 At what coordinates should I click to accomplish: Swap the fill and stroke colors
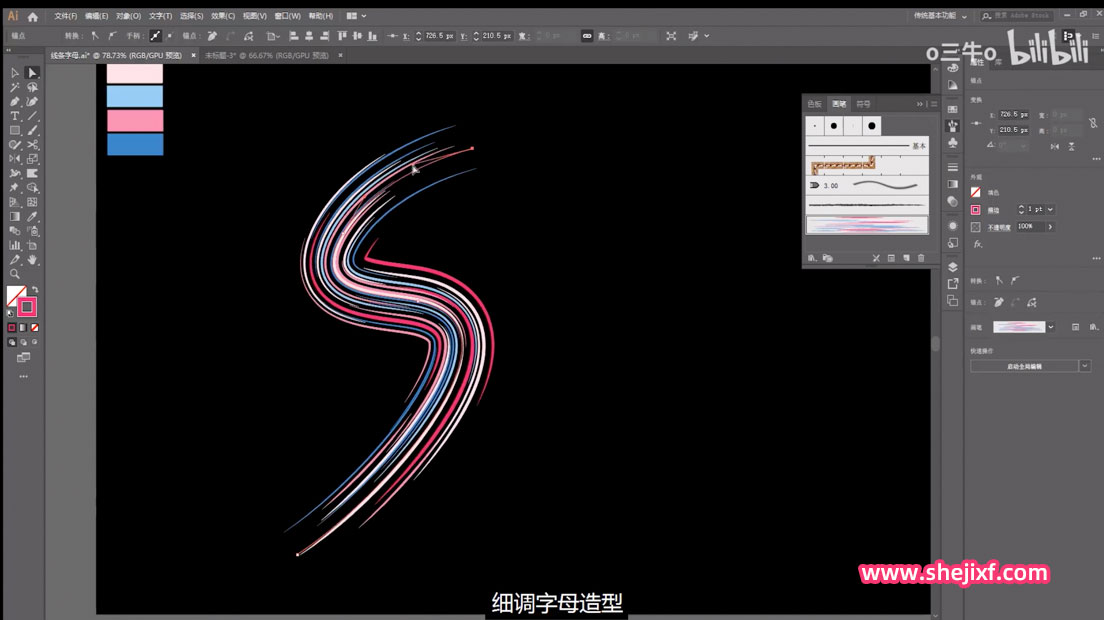[x=34, y=287]
